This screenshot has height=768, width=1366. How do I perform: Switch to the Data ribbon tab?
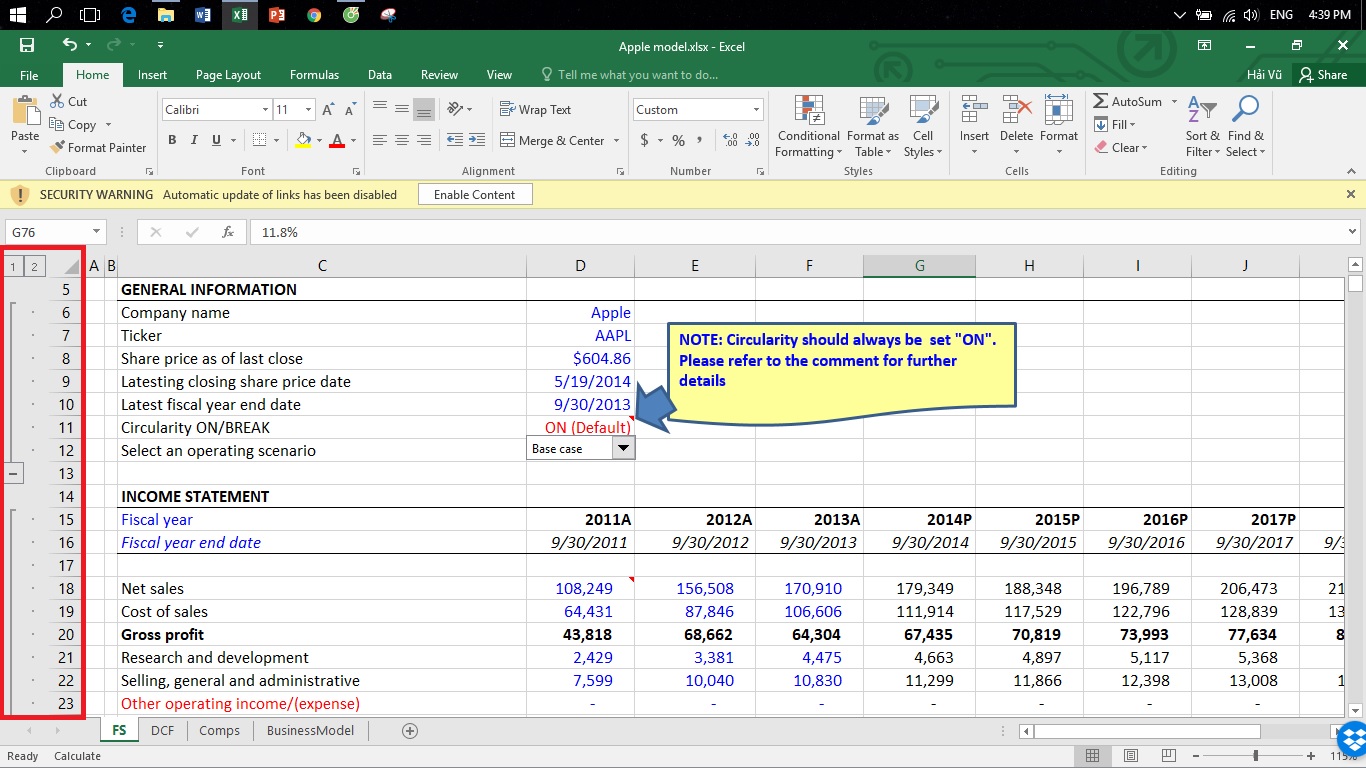click(x=379, y=75)
